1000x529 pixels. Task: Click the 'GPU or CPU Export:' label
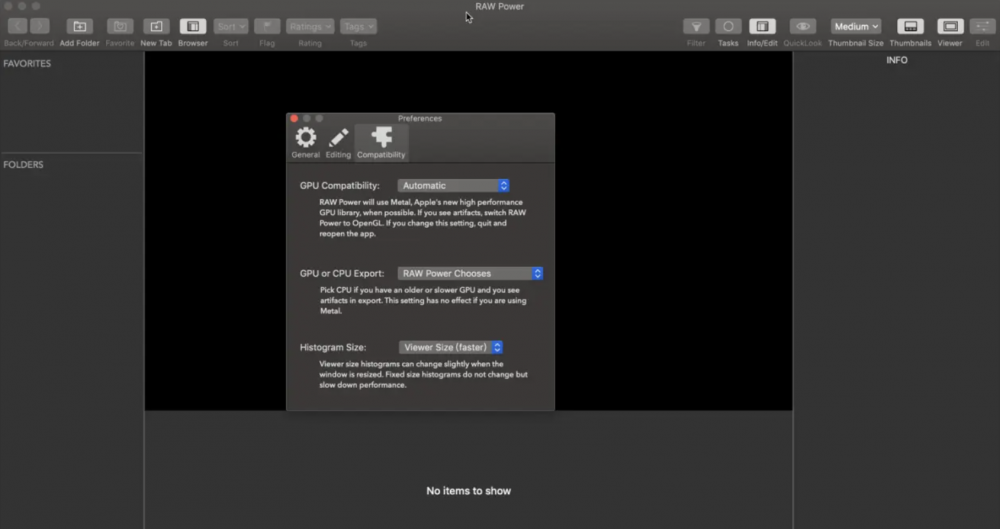click(342, 274)
